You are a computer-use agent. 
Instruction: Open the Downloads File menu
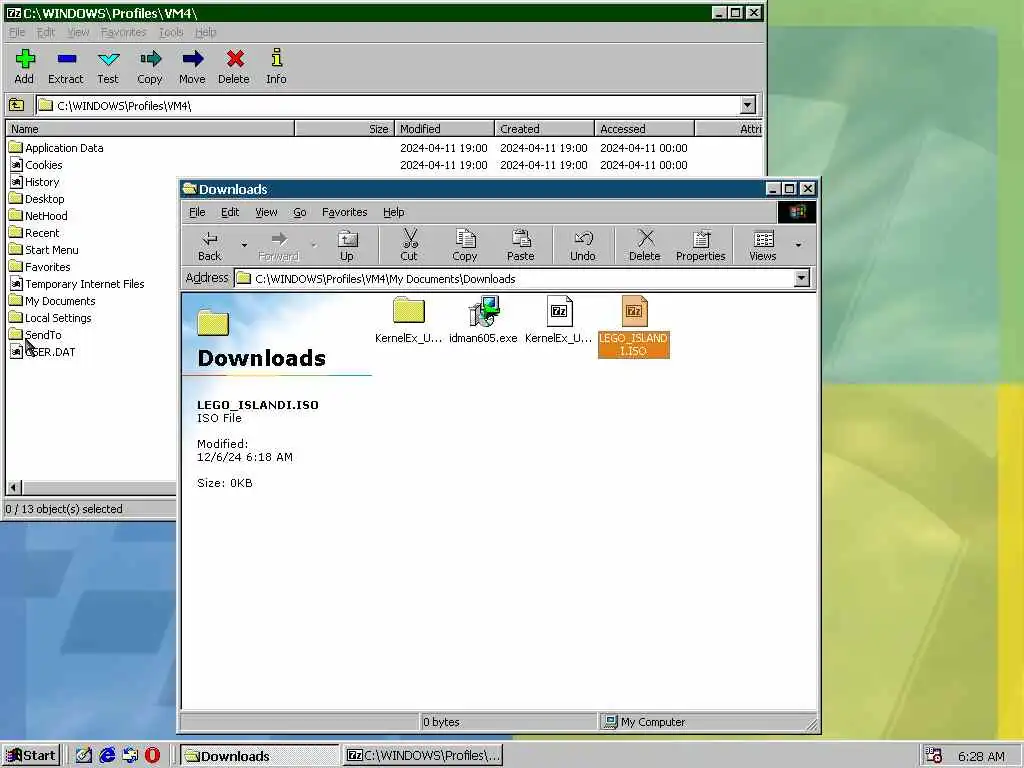(197, 212)
